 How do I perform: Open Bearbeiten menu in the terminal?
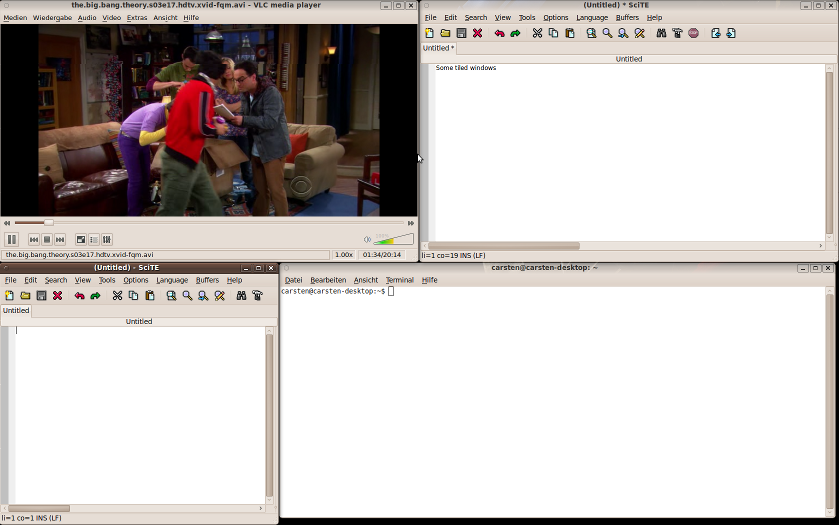click(x=328, y=280)
